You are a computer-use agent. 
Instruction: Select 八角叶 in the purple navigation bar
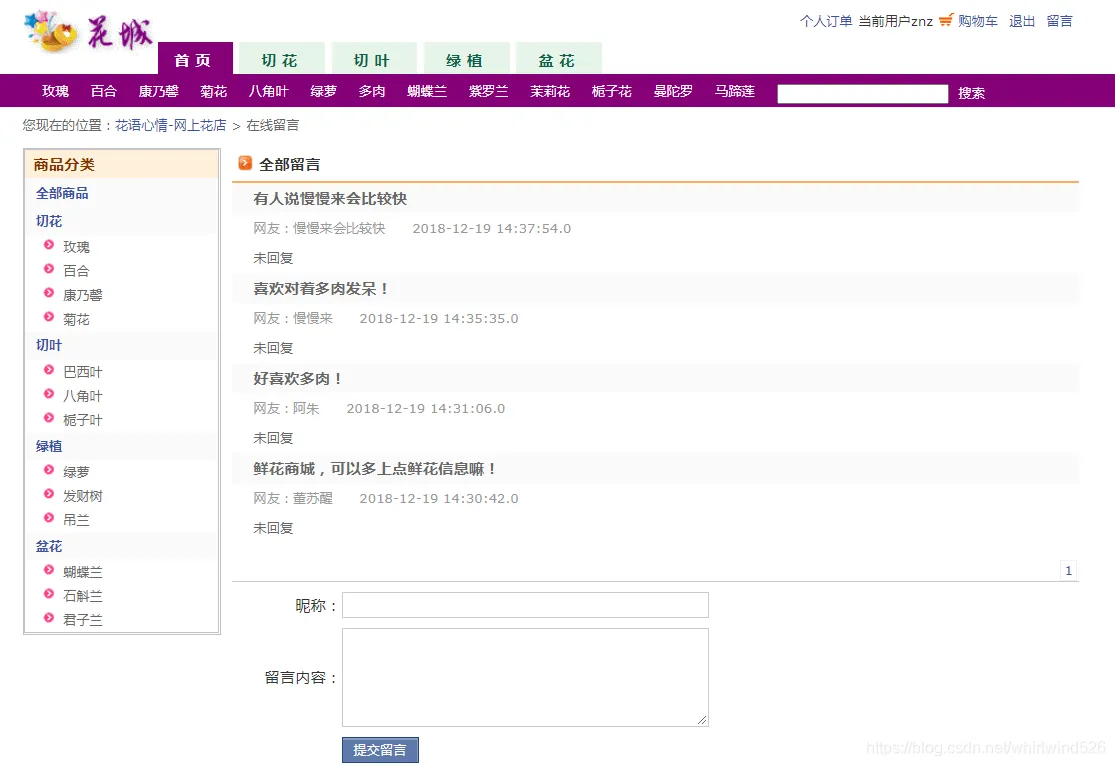coord(268,91)
